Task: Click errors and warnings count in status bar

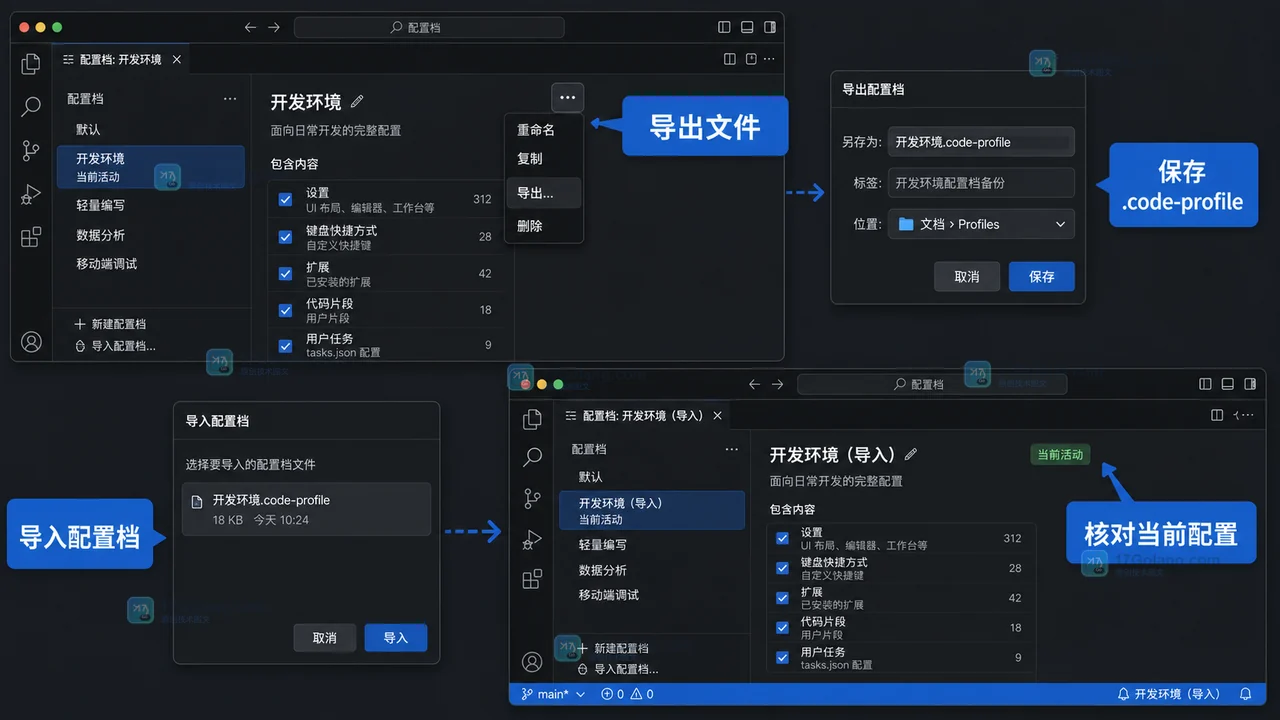Action: coord(627,694)
